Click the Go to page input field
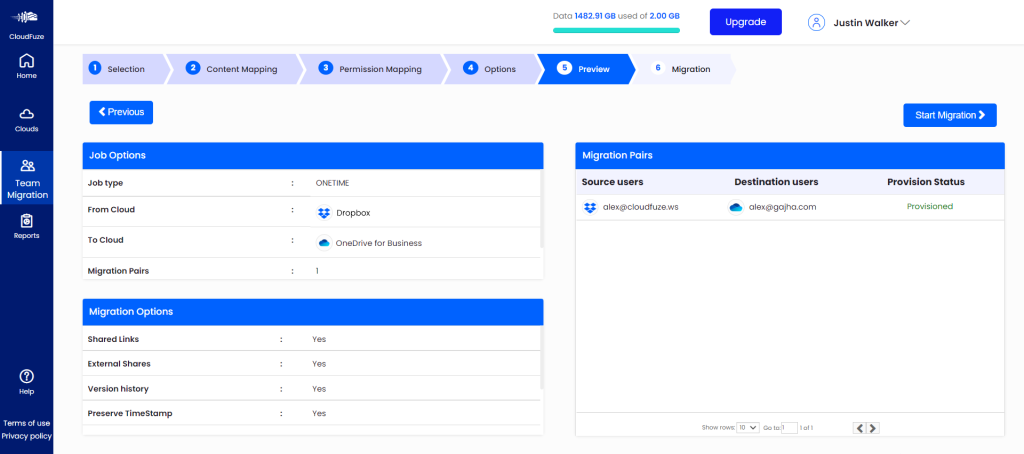This screenshot has height=454, width=1024. 789,428
